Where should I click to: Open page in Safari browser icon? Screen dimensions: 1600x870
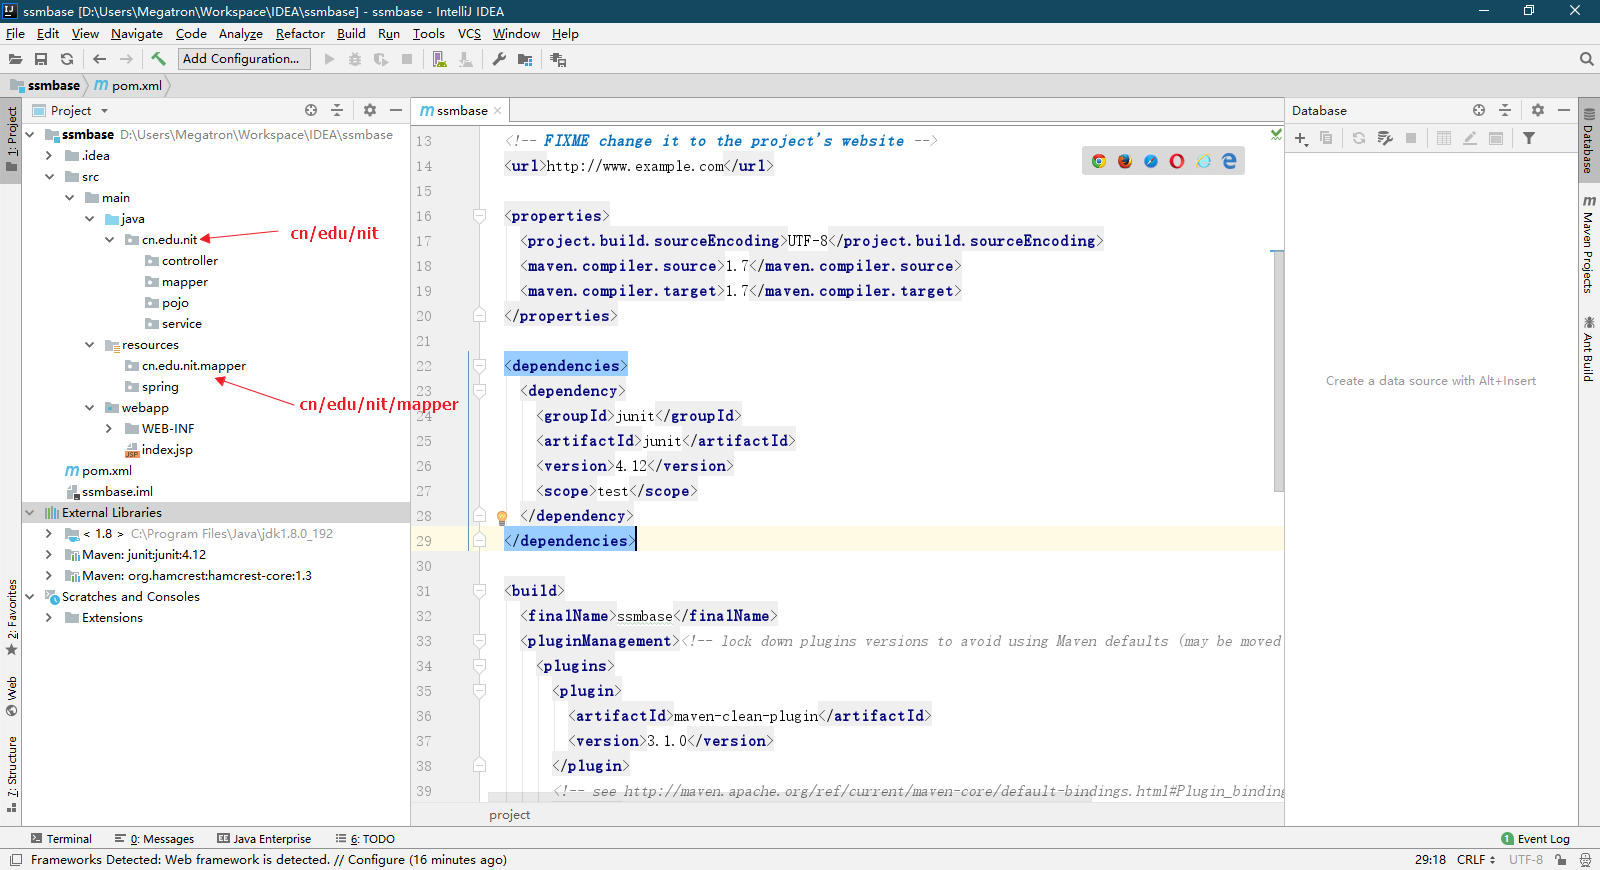click(x=1151, y=161)
